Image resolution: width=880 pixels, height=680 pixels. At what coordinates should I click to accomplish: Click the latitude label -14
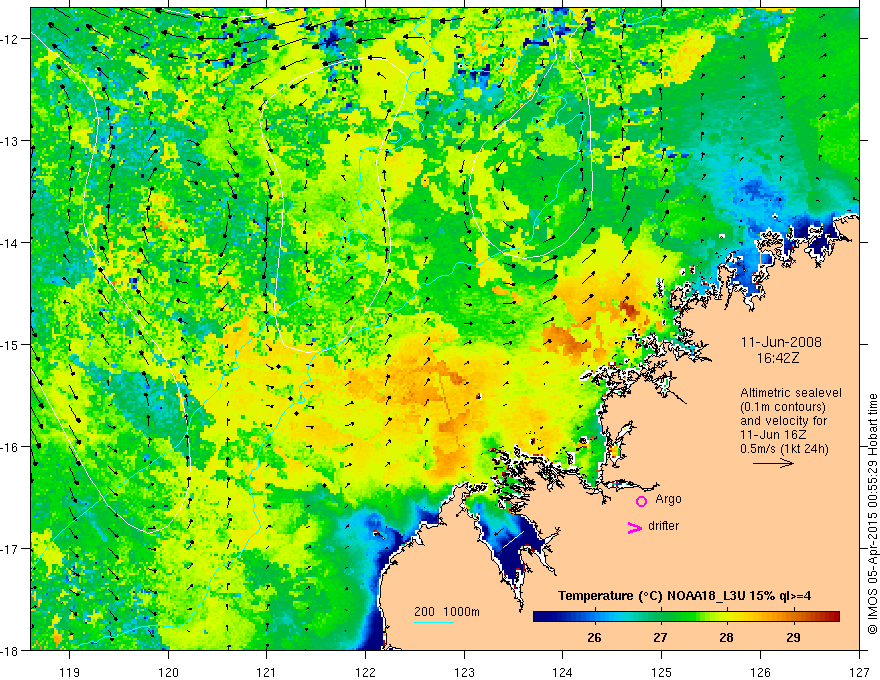11,243
